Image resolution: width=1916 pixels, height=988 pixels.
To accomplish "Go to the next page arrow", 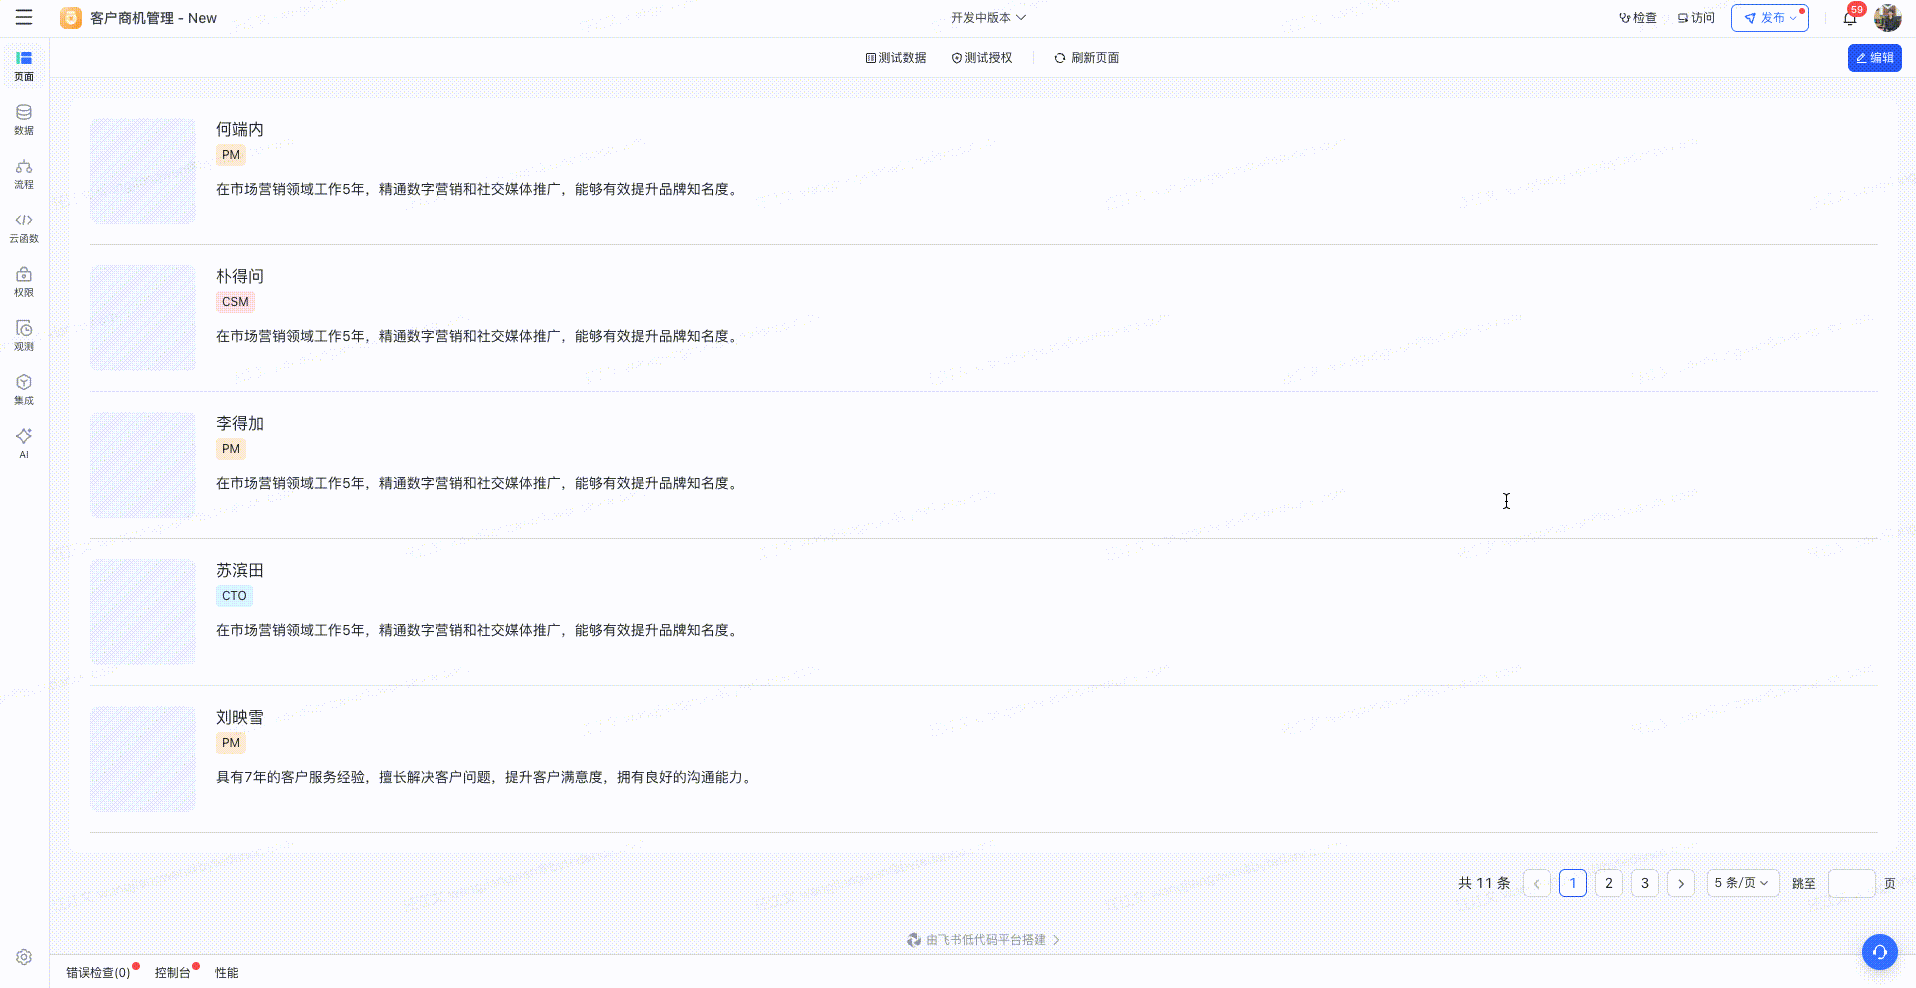I will 1681,883.
